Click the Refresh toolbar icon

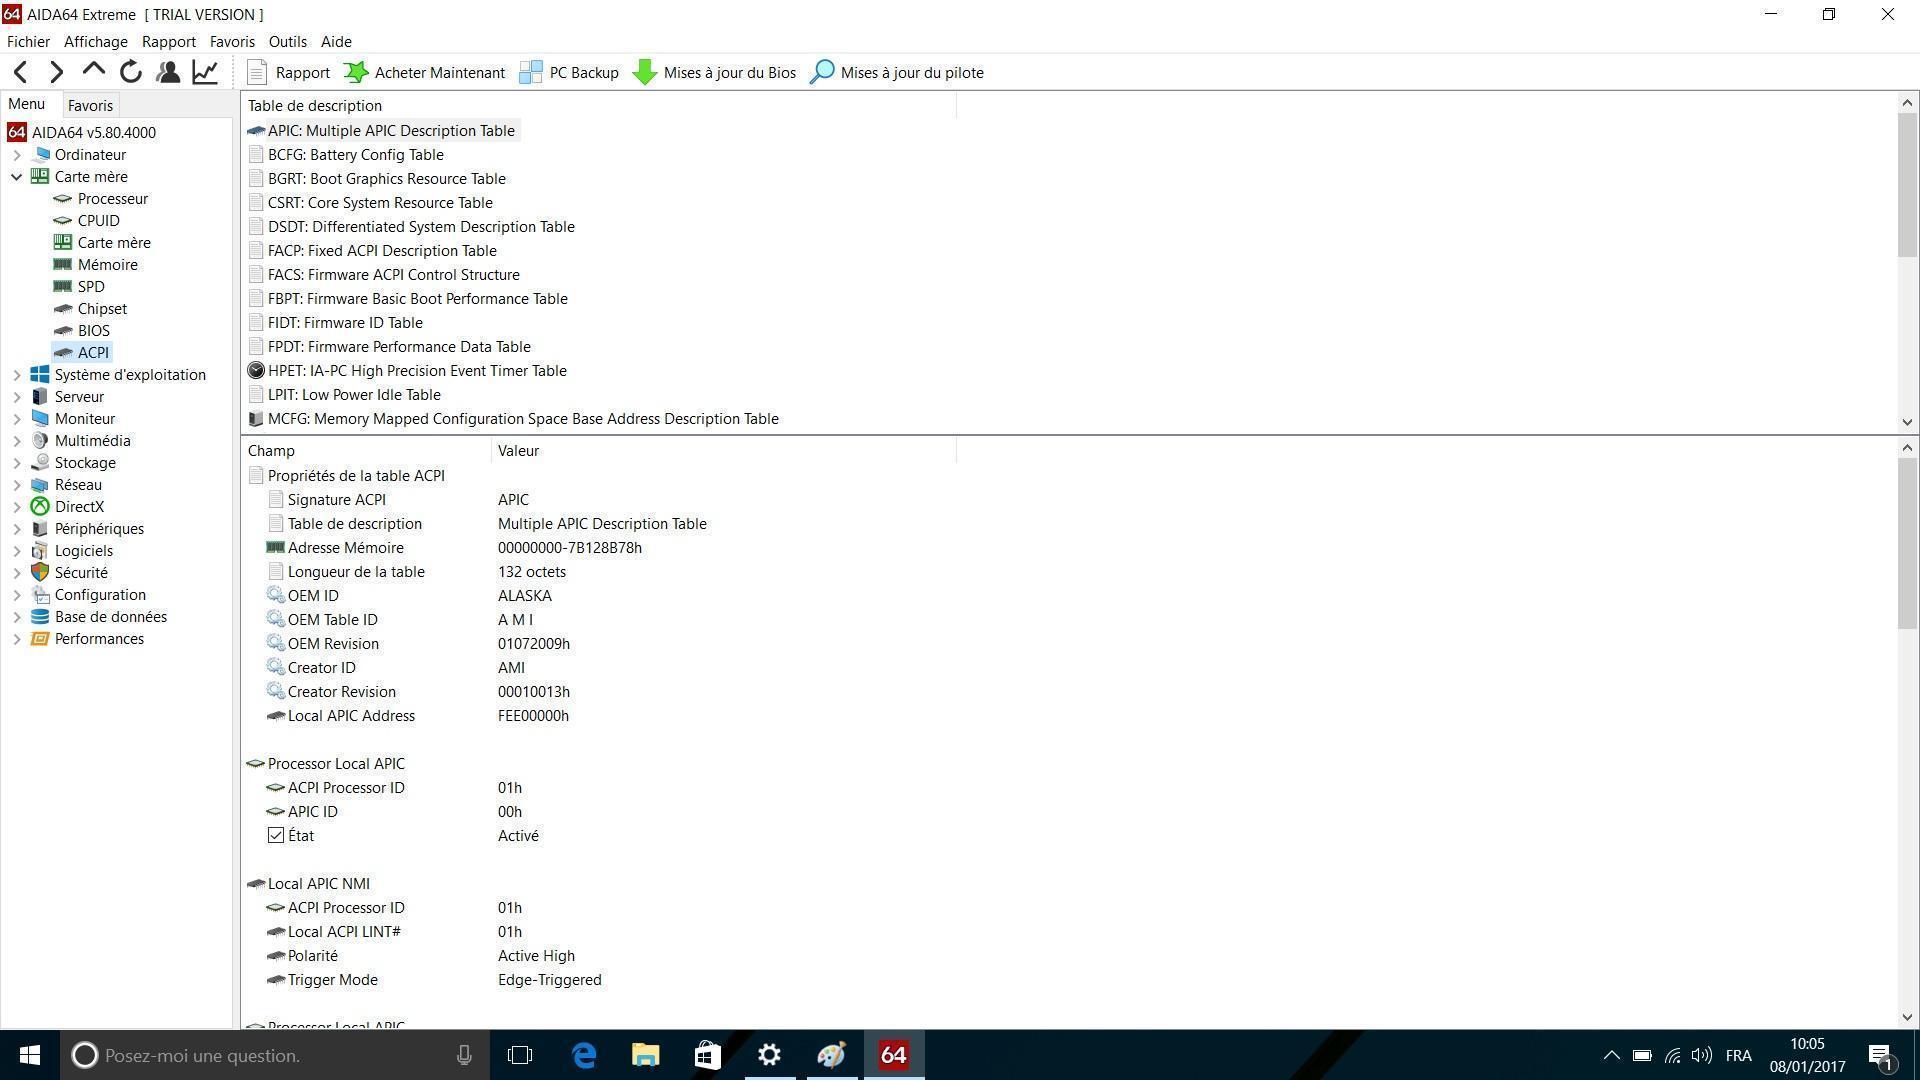pyautogui.click(x=130, y=72)
